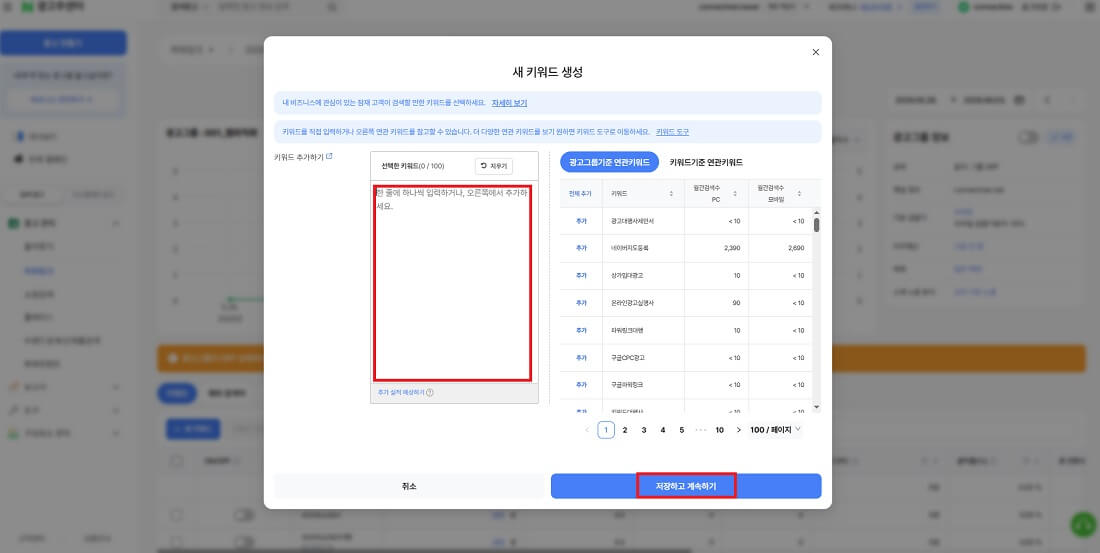Screen dimensions: 1100x553
Task: Go to next page with right chevron
Action: click(x=739, y=430)
